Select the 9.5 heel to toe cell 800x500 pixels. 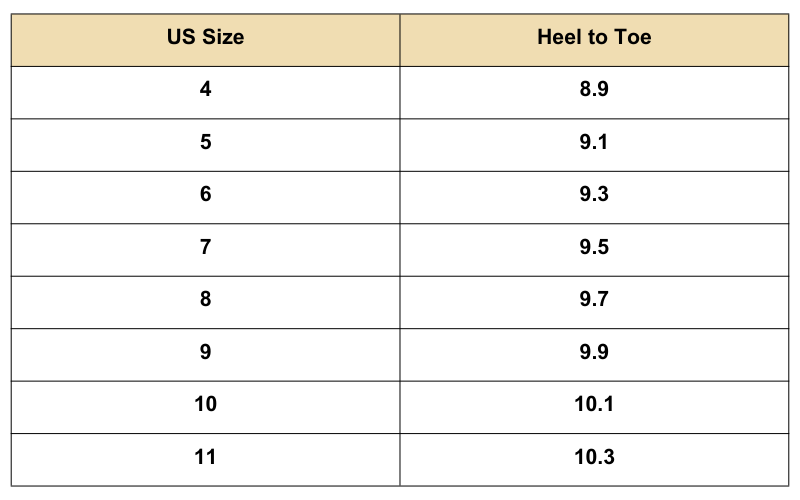(594, 247)
